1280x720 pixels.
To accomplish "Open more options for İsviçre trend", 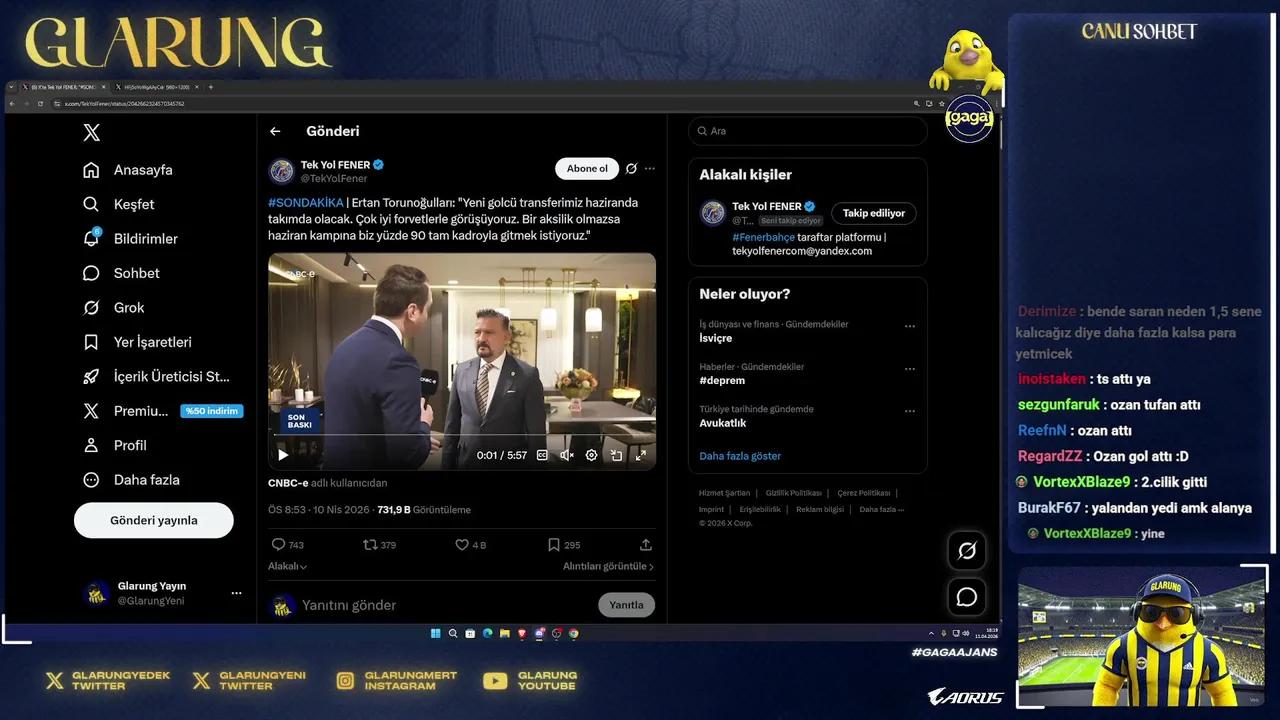I will pos(910,326).
